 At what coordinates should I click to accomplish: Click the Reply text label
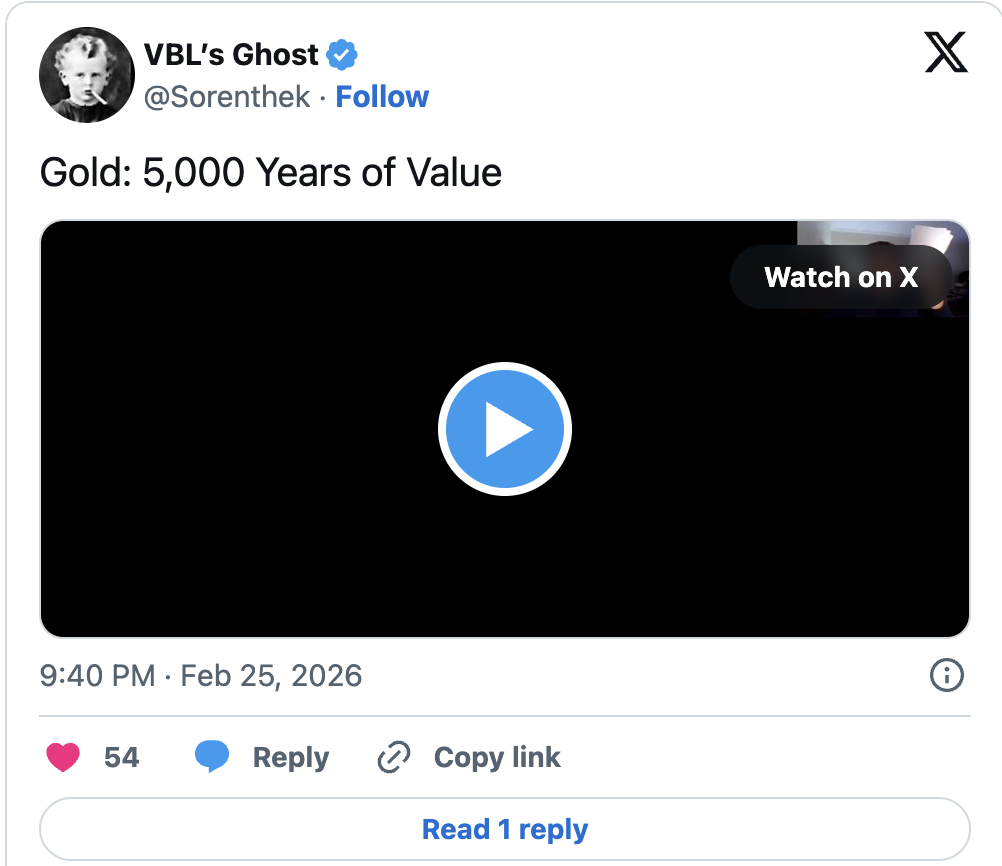tap(290, 757)
